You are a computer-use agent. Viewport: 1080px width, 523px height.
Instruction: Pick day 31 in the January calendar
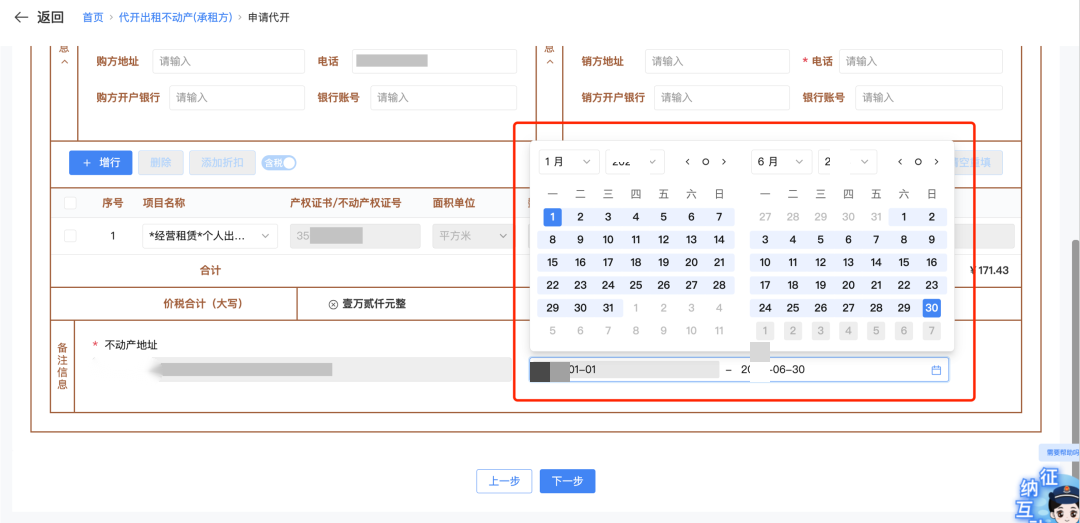click(608, 308)
